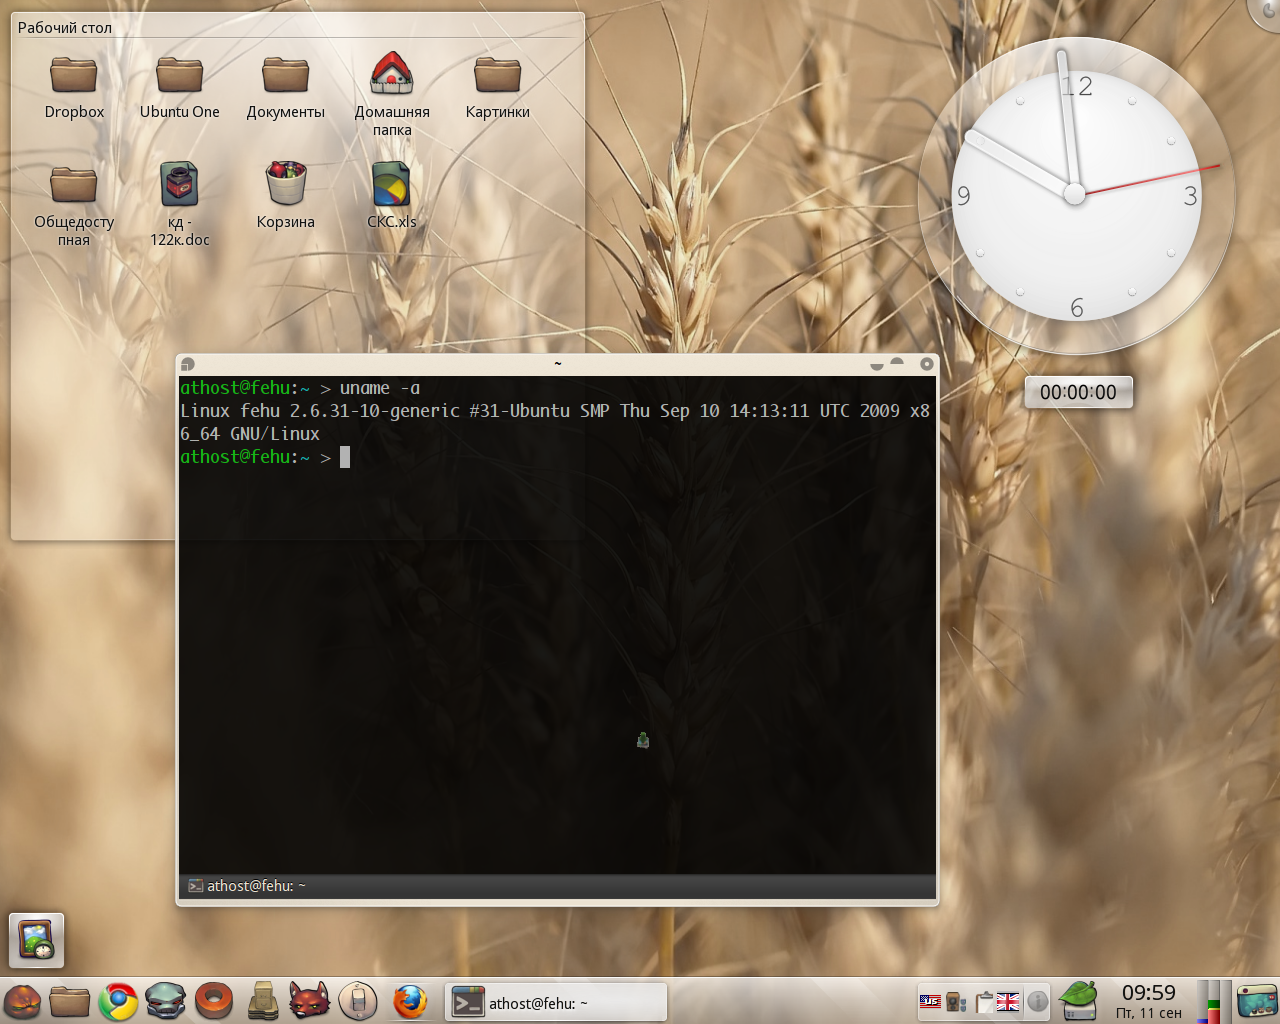Switch layout via the UK flag icon
The image size is (1280, 1024).
pyautogui.click(x=1009, y=1001)
